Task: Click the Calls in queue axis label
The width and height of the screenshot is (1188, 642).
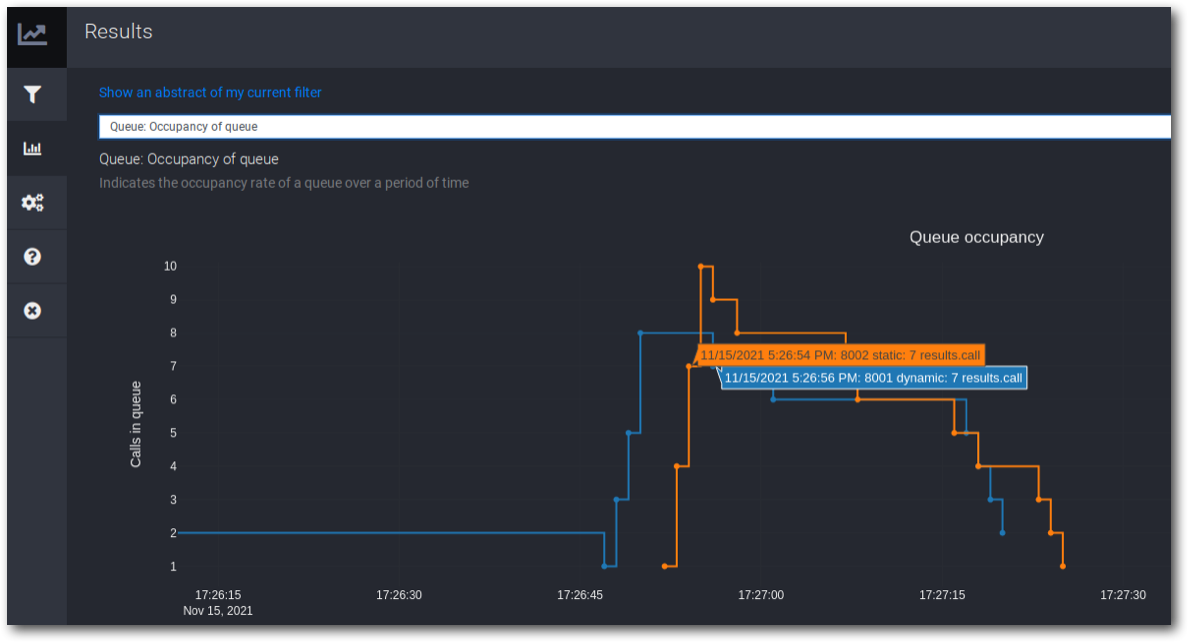Action: [x=136, y=424]
